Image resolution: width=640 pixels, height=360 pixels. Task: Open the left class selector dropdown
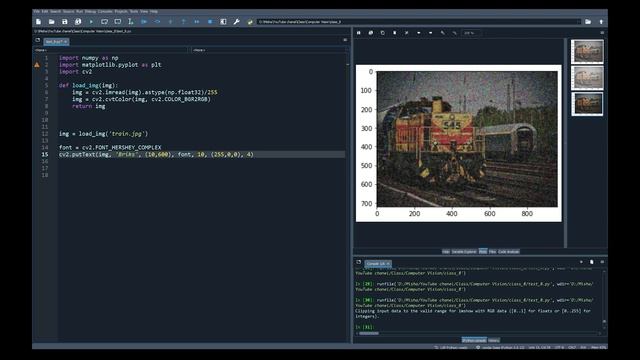pyautogui.click(x=111, y=50)
